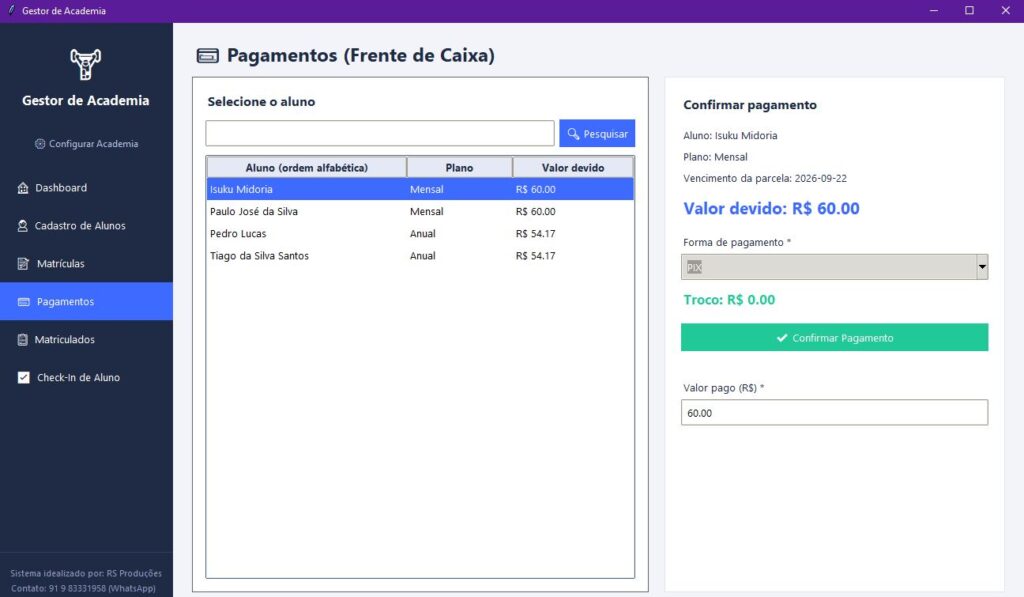Image resolution: width=1024 pixels, height=597 pixels.
Task: Click the green Confirmar Pagamento button
Action: click(834, 338)
